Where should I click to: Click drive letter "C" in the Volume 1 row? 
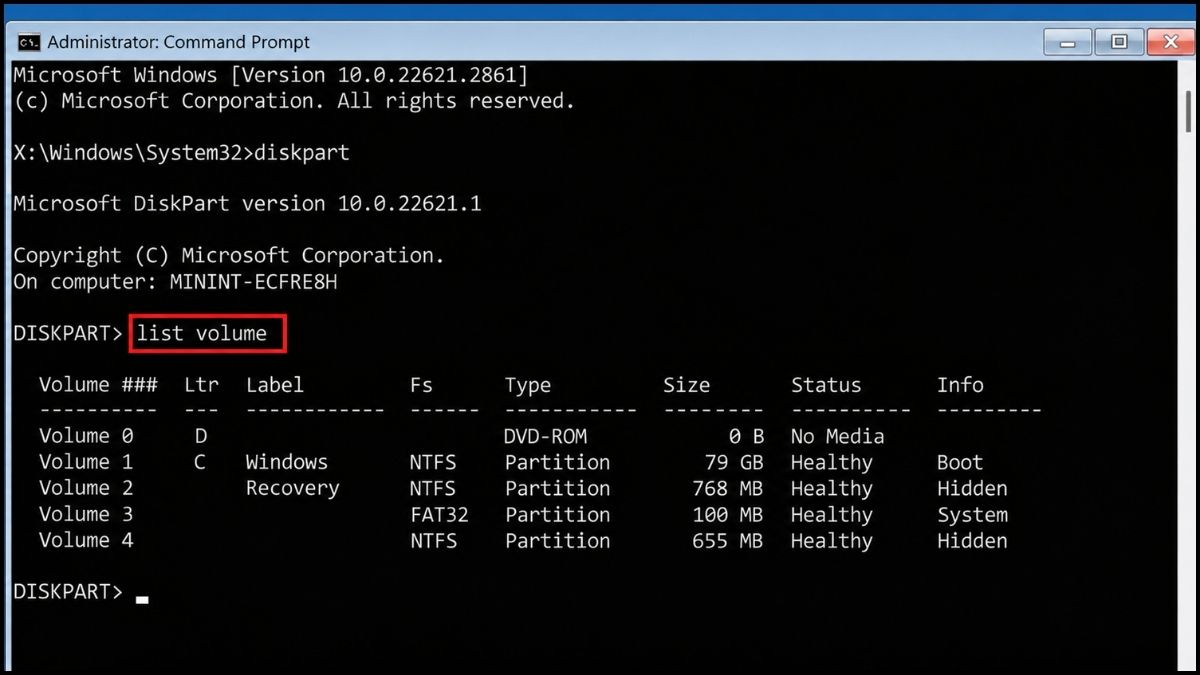pos(201,462)
